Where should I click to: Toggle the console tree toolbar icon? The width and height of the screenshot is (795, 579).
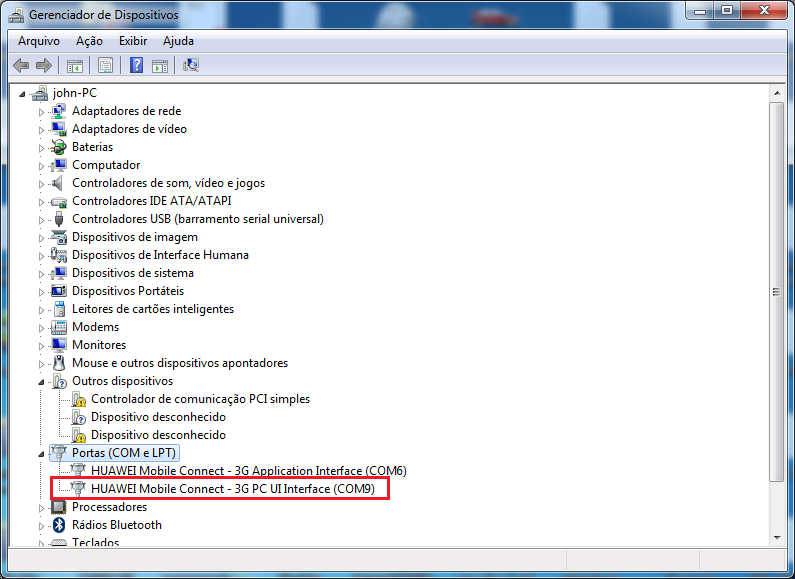click(x=75, y=65)
